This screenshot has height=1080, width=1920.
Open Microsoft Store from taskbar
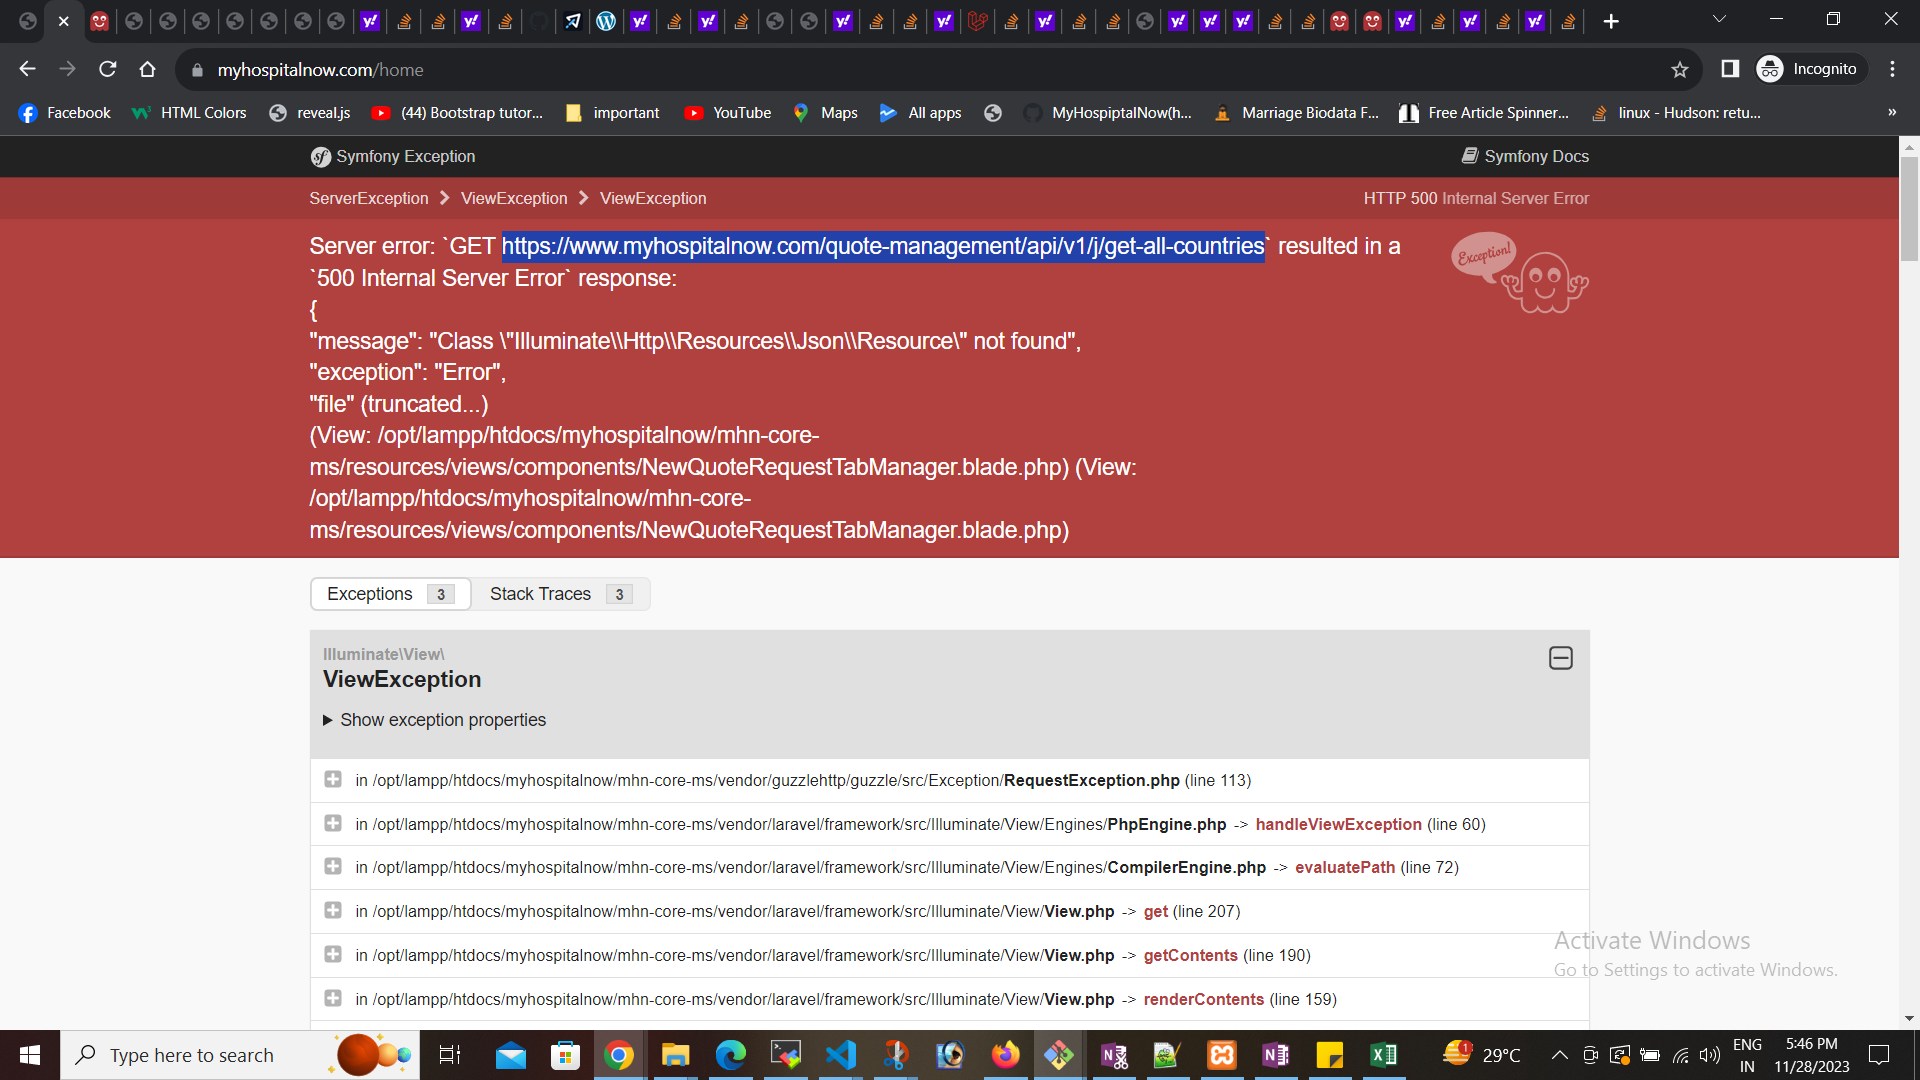(x=565, y=1055)
